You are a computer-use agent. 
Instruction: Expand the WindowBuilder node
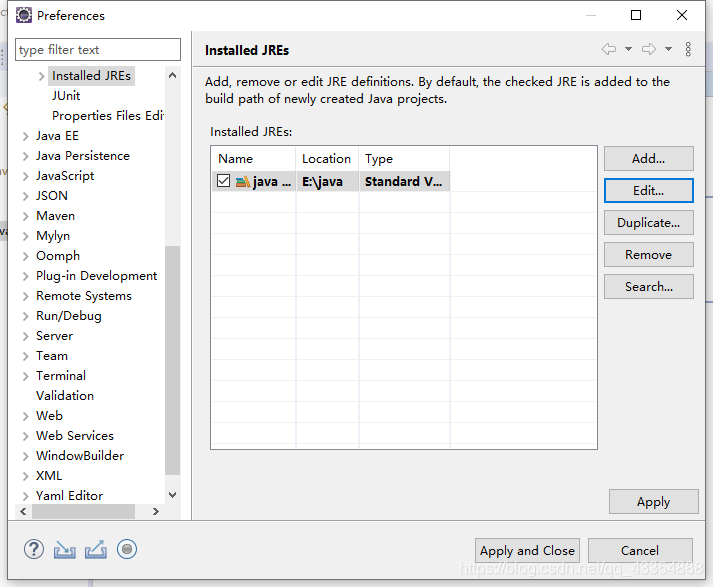tap(25, 456)
